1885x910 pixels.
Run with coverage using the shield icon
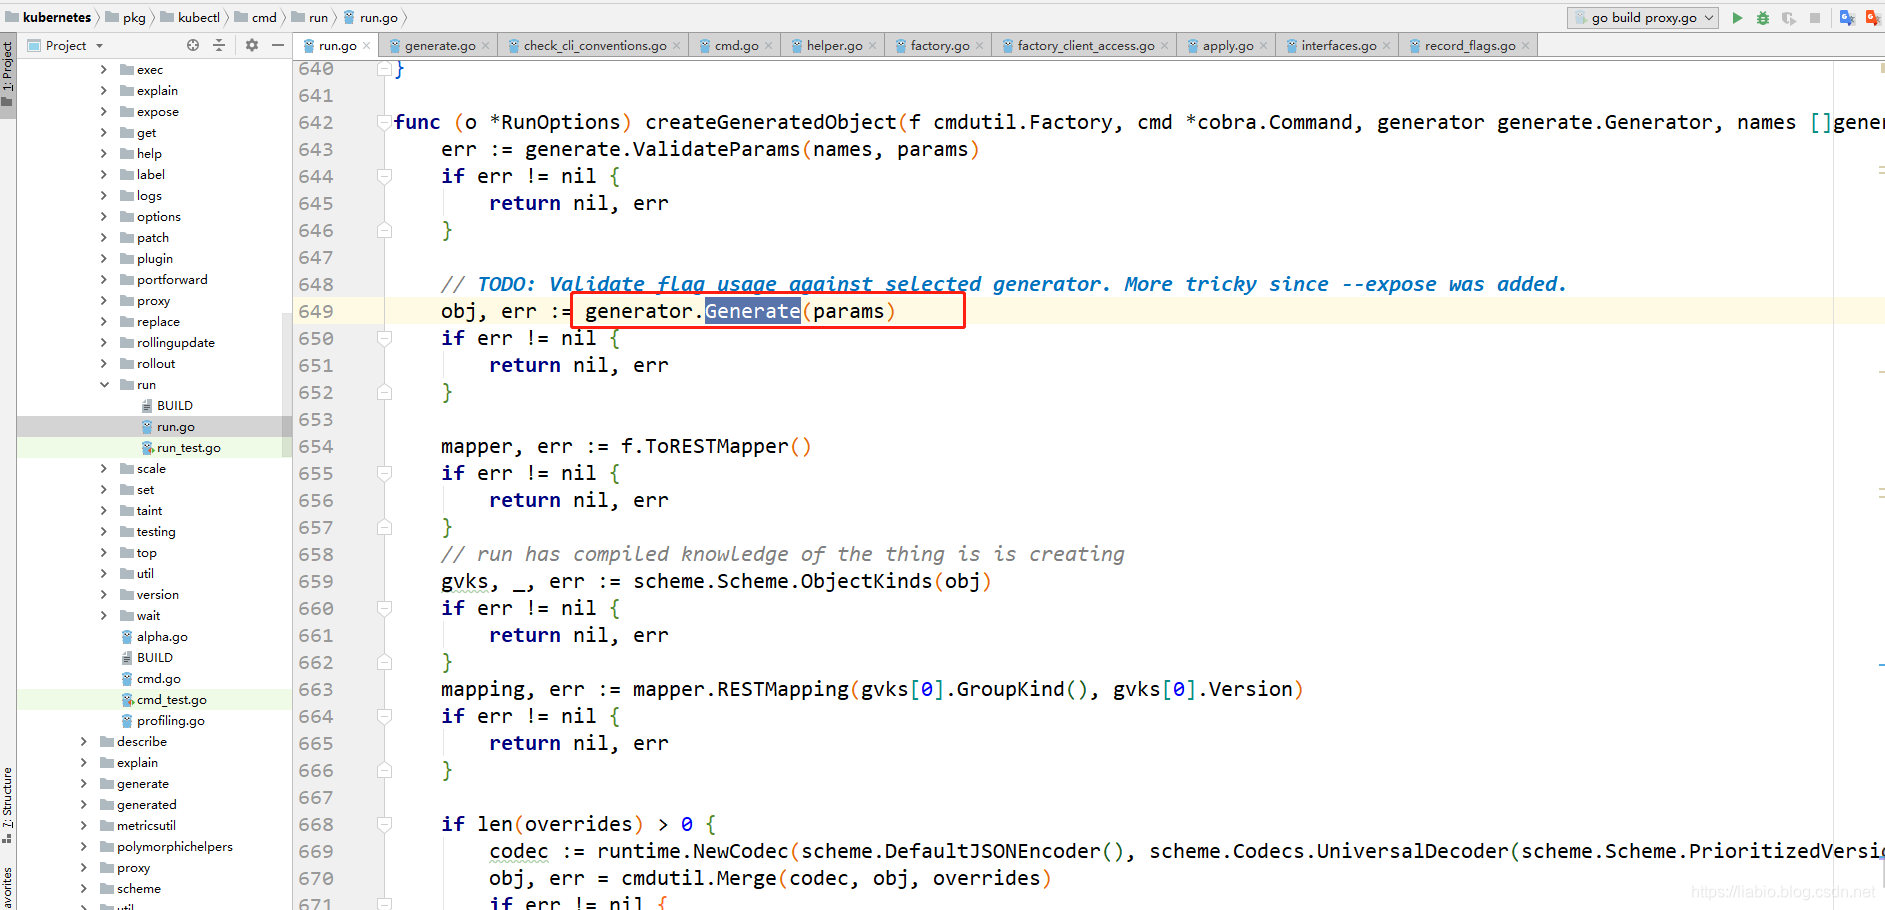point(1789,18)
